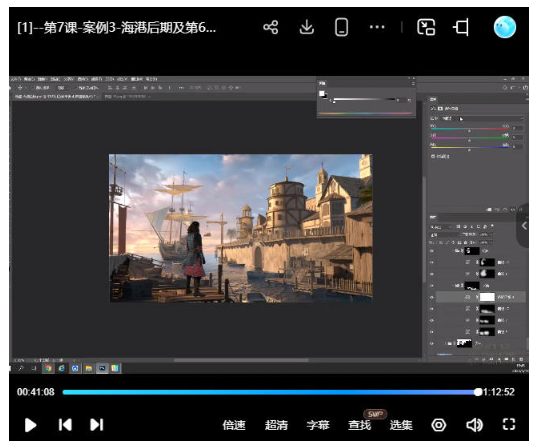The image size is (536, 446).
Task: Click the taskbar search magnifier icon
Action: (x=21, y=368)
